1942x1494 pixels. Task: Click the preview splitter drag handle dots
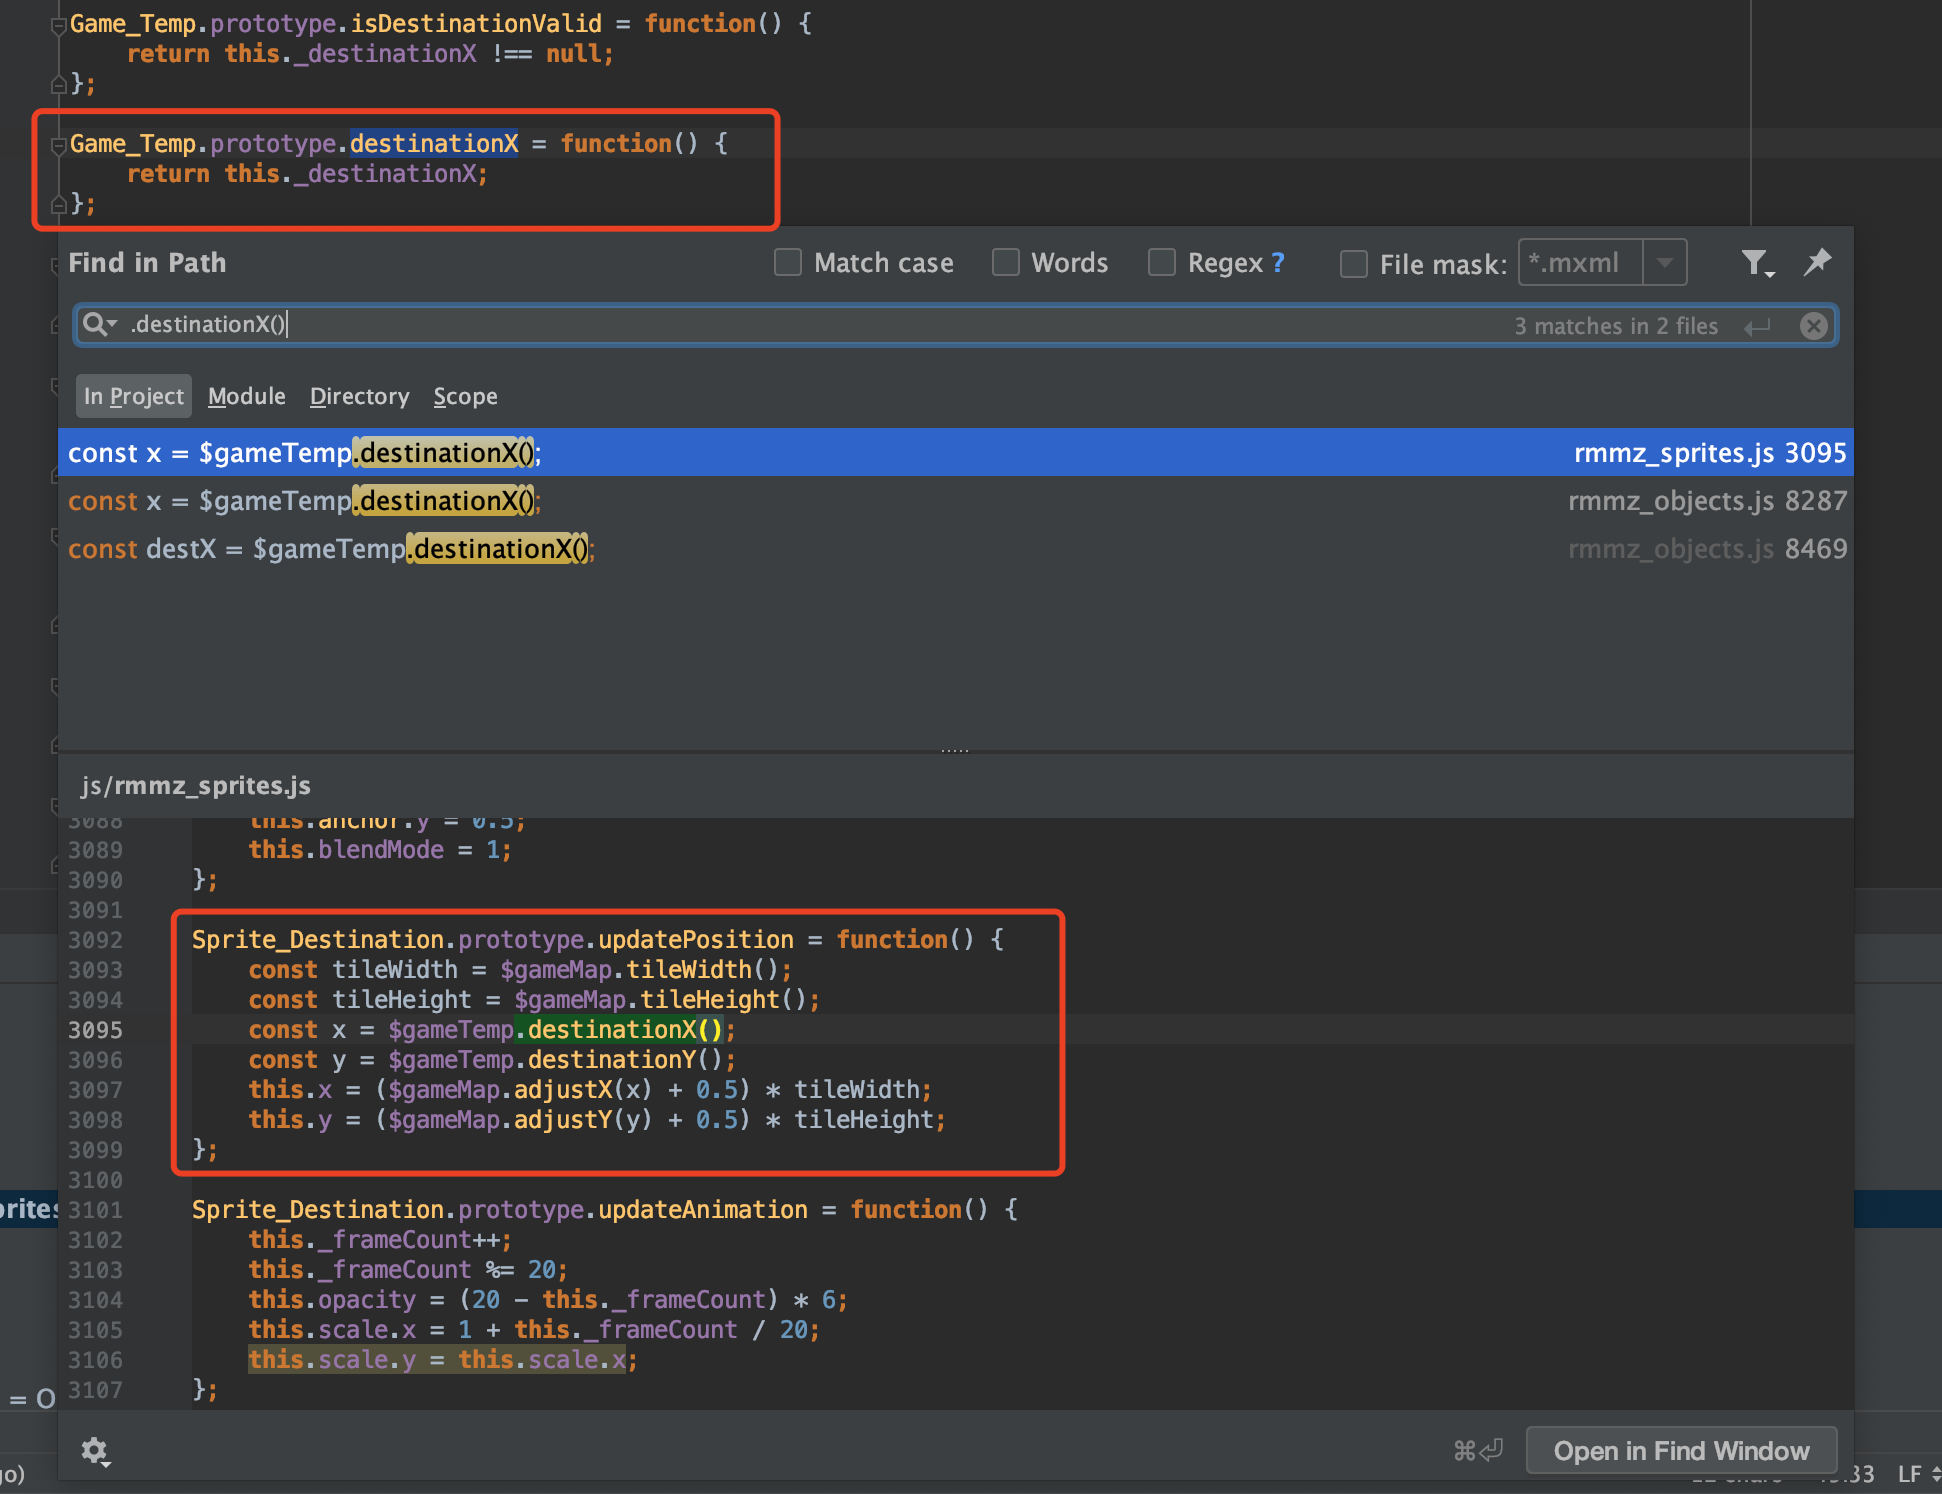955,750
